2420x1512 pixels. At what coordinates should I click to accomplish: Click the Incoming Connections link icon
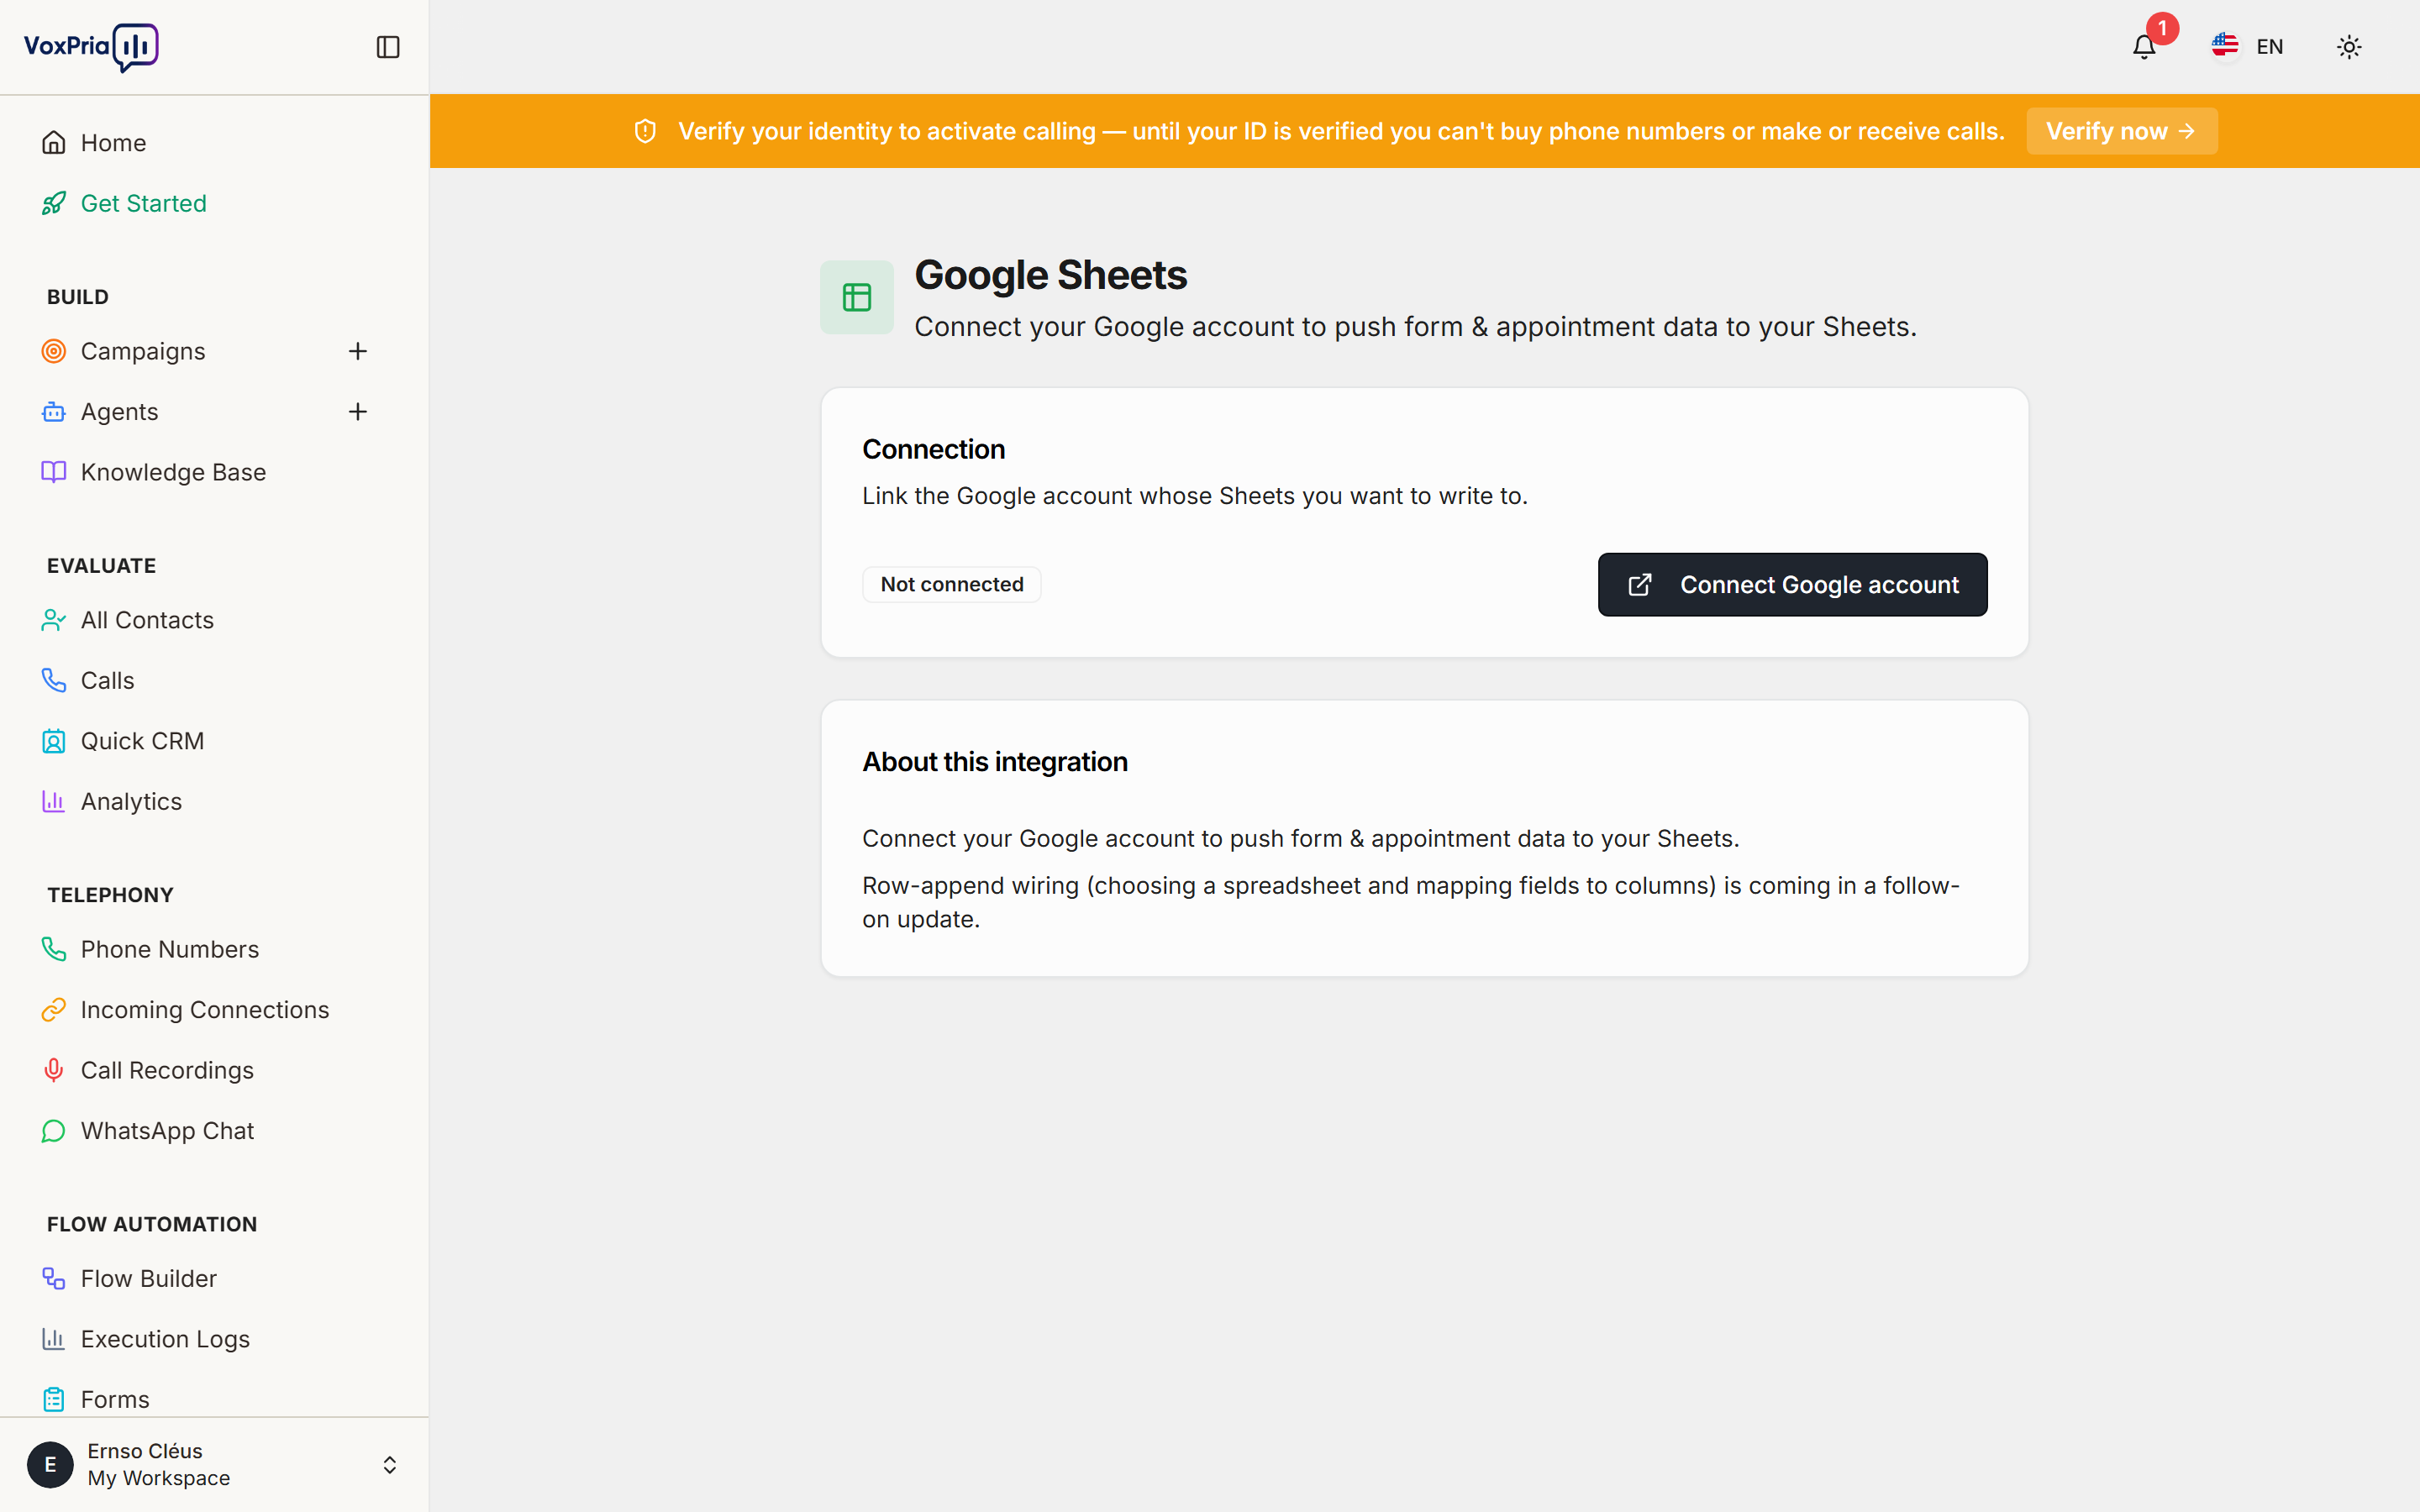click(x=54, y=1010)
